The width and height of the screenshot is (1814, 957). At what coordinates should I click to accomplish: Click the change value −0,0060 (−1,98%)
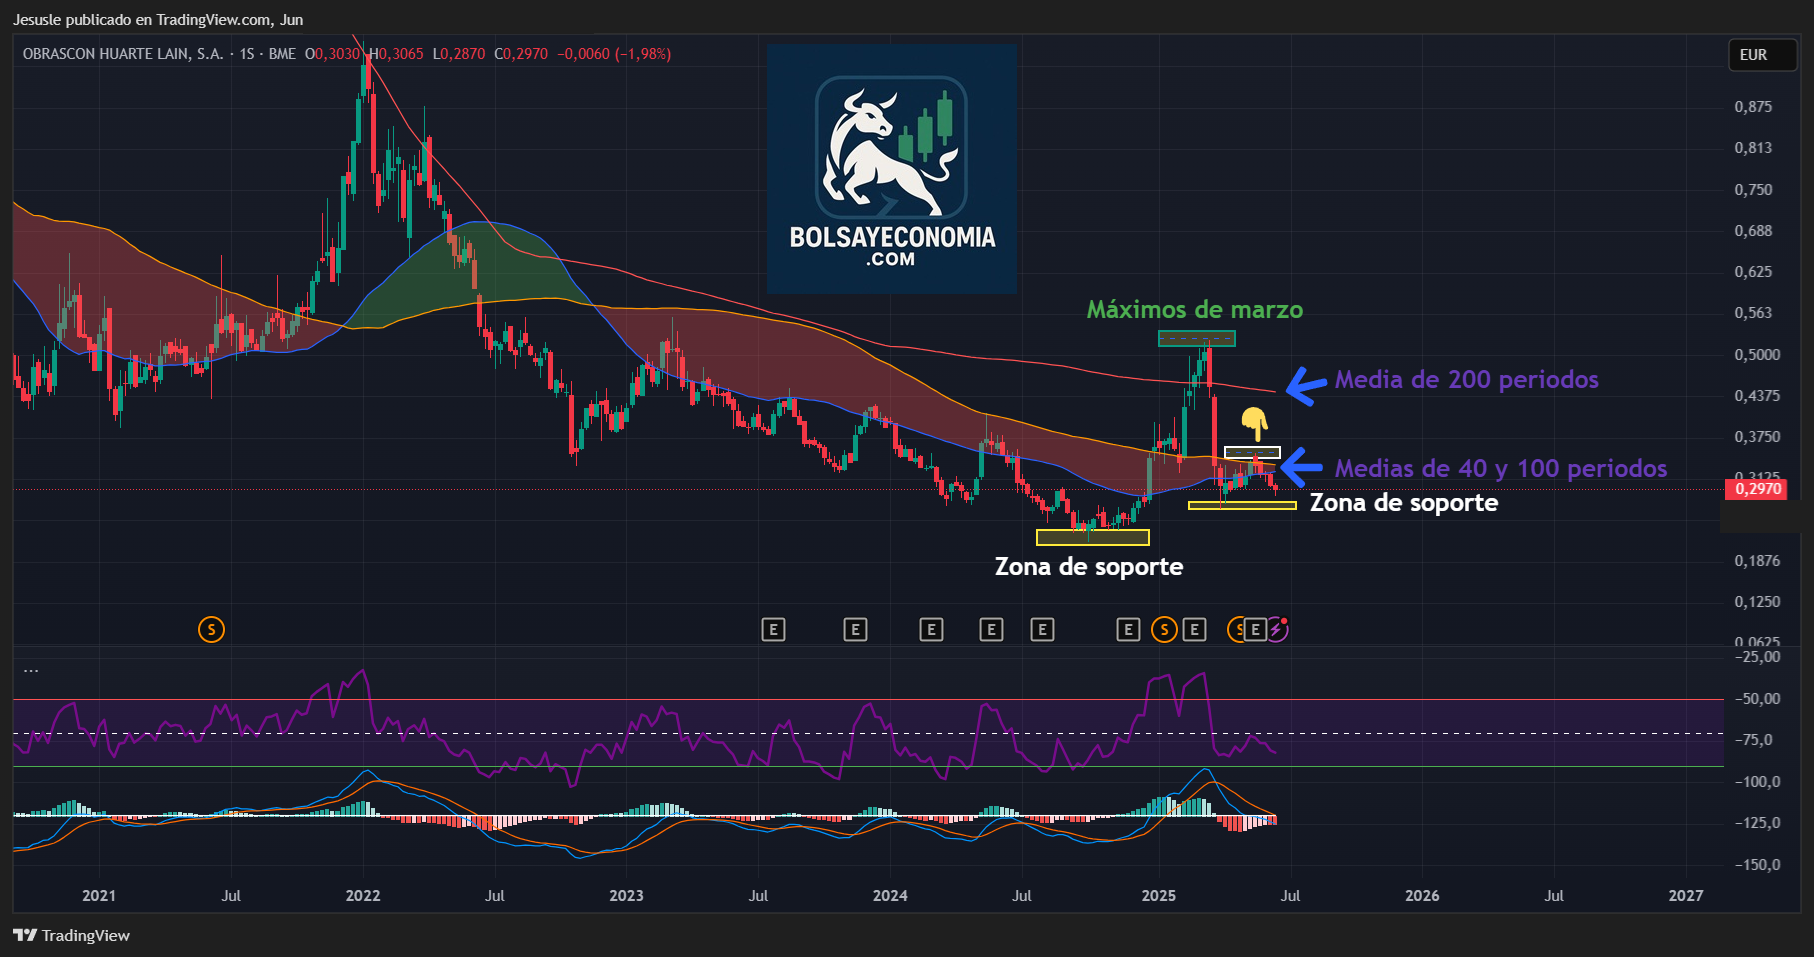coord(614,54)
